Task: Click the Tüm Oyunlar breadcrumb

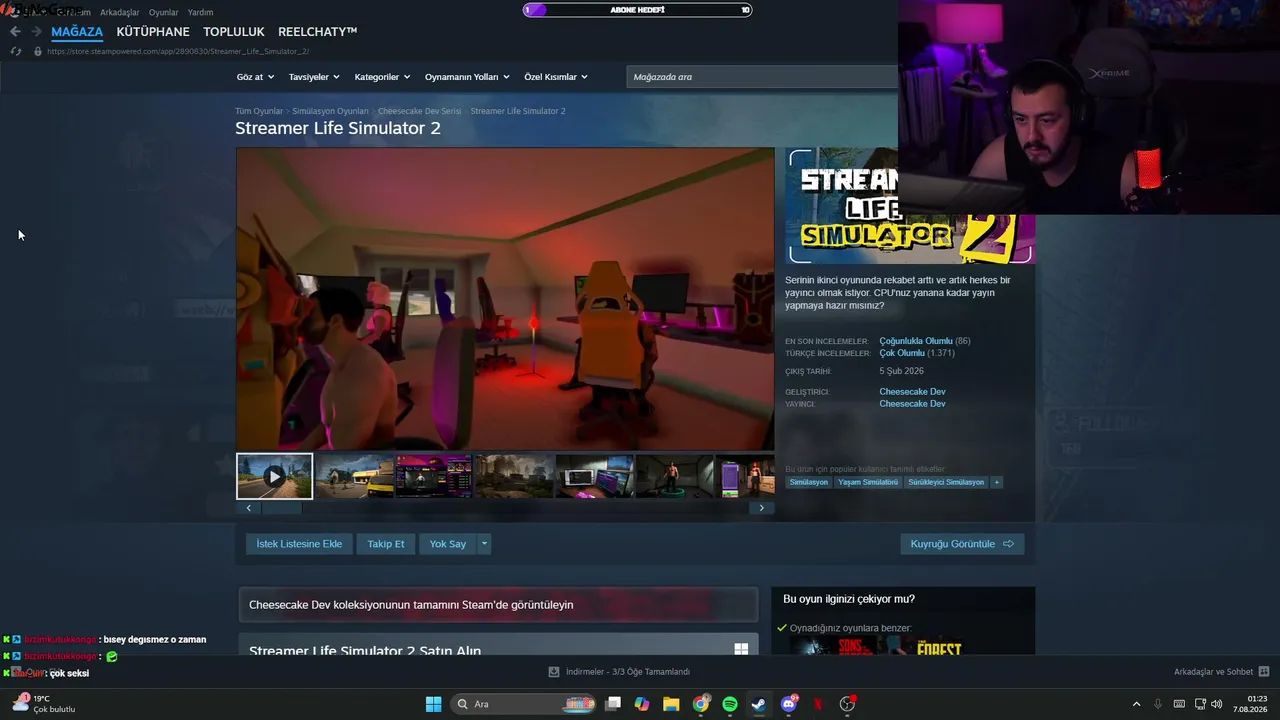Action: pyautogui.click(x=259, y=111)
